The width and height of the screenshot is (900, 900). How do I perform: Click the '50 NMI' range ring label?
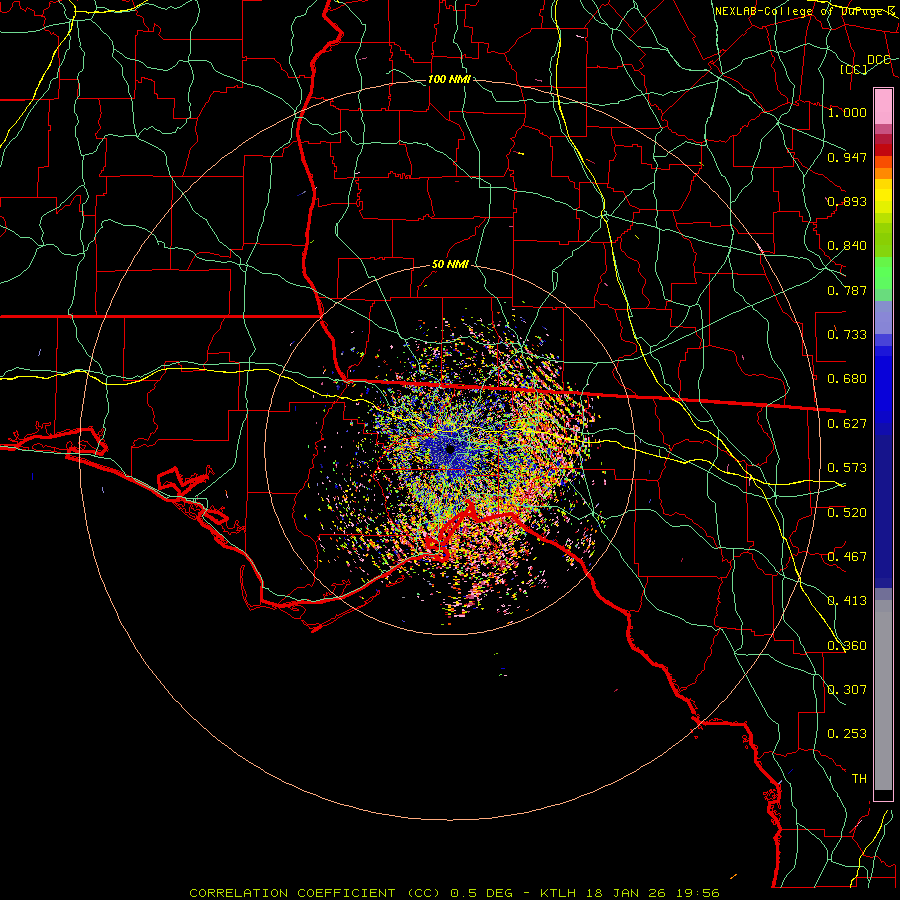[x=450, y=265]
